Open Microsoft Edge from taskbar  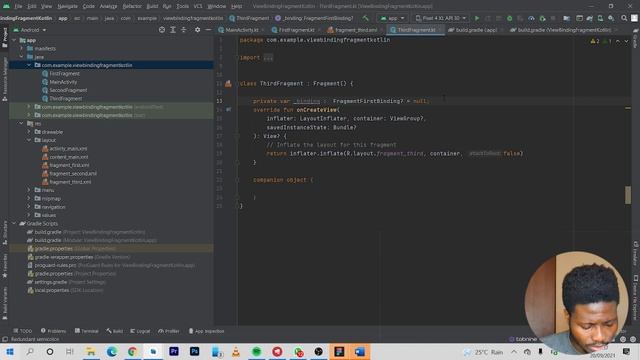click(x=112, y=351)
